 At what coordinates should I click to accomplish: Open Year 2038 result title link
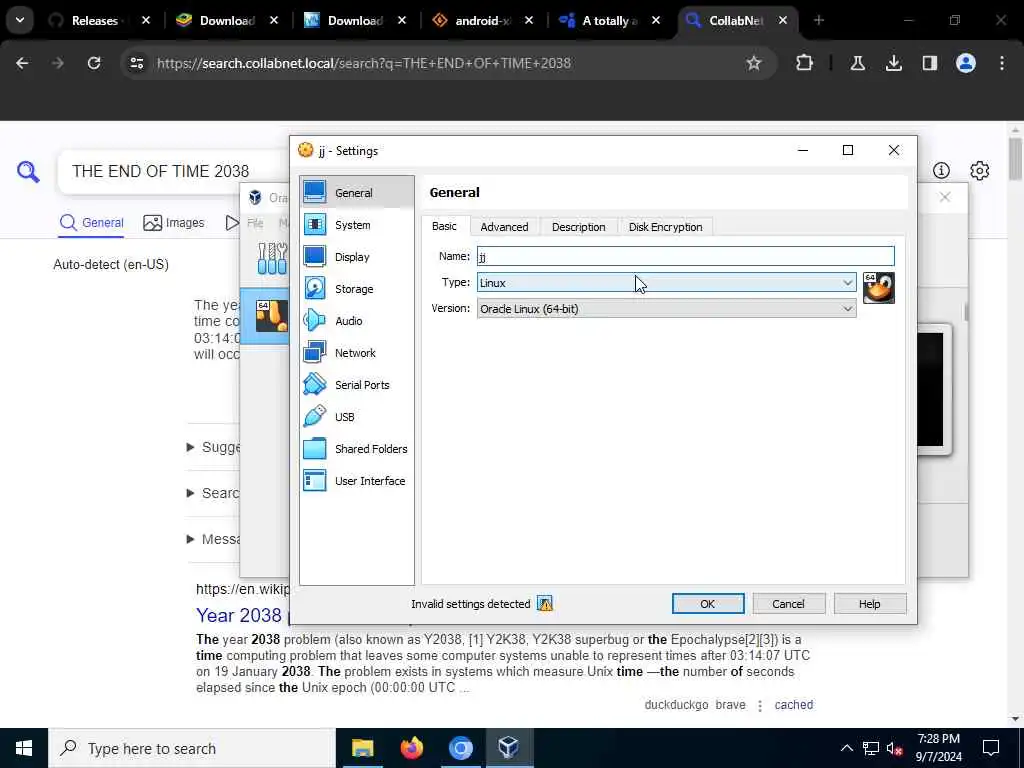pos(239,615)
